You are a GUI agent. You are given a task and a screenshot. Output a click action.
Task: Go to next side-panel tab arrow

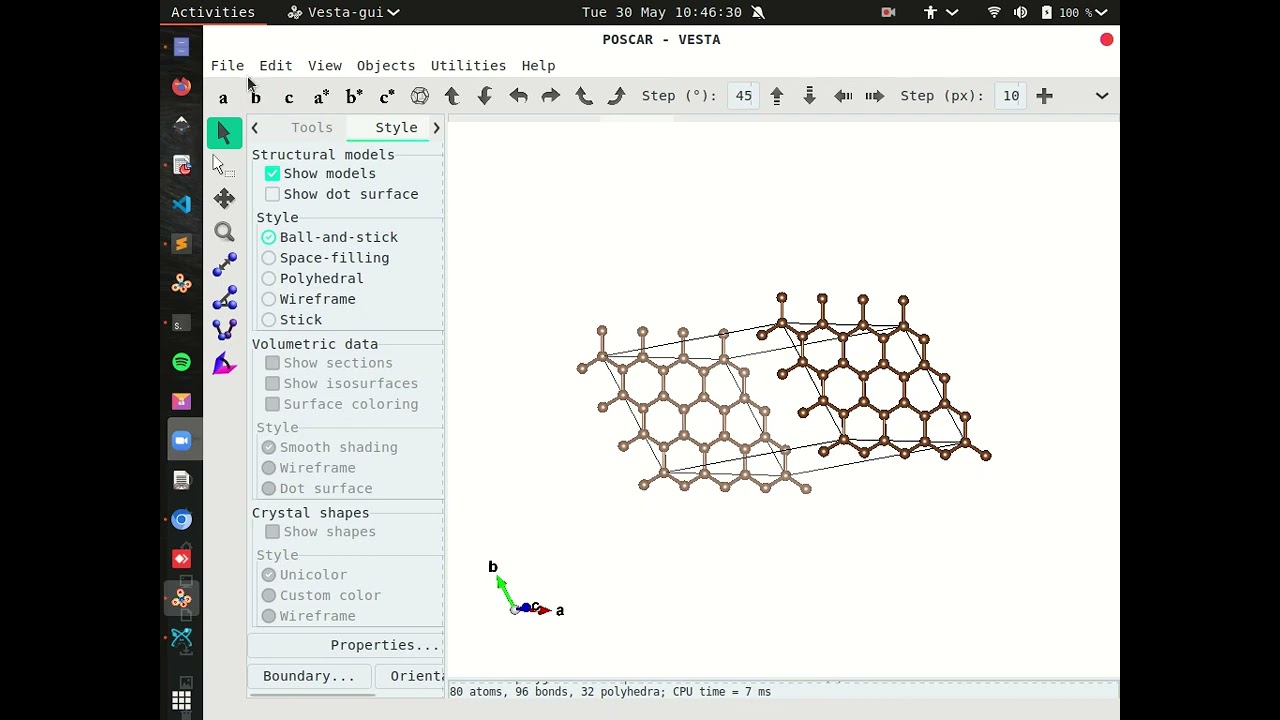(436, 128)
